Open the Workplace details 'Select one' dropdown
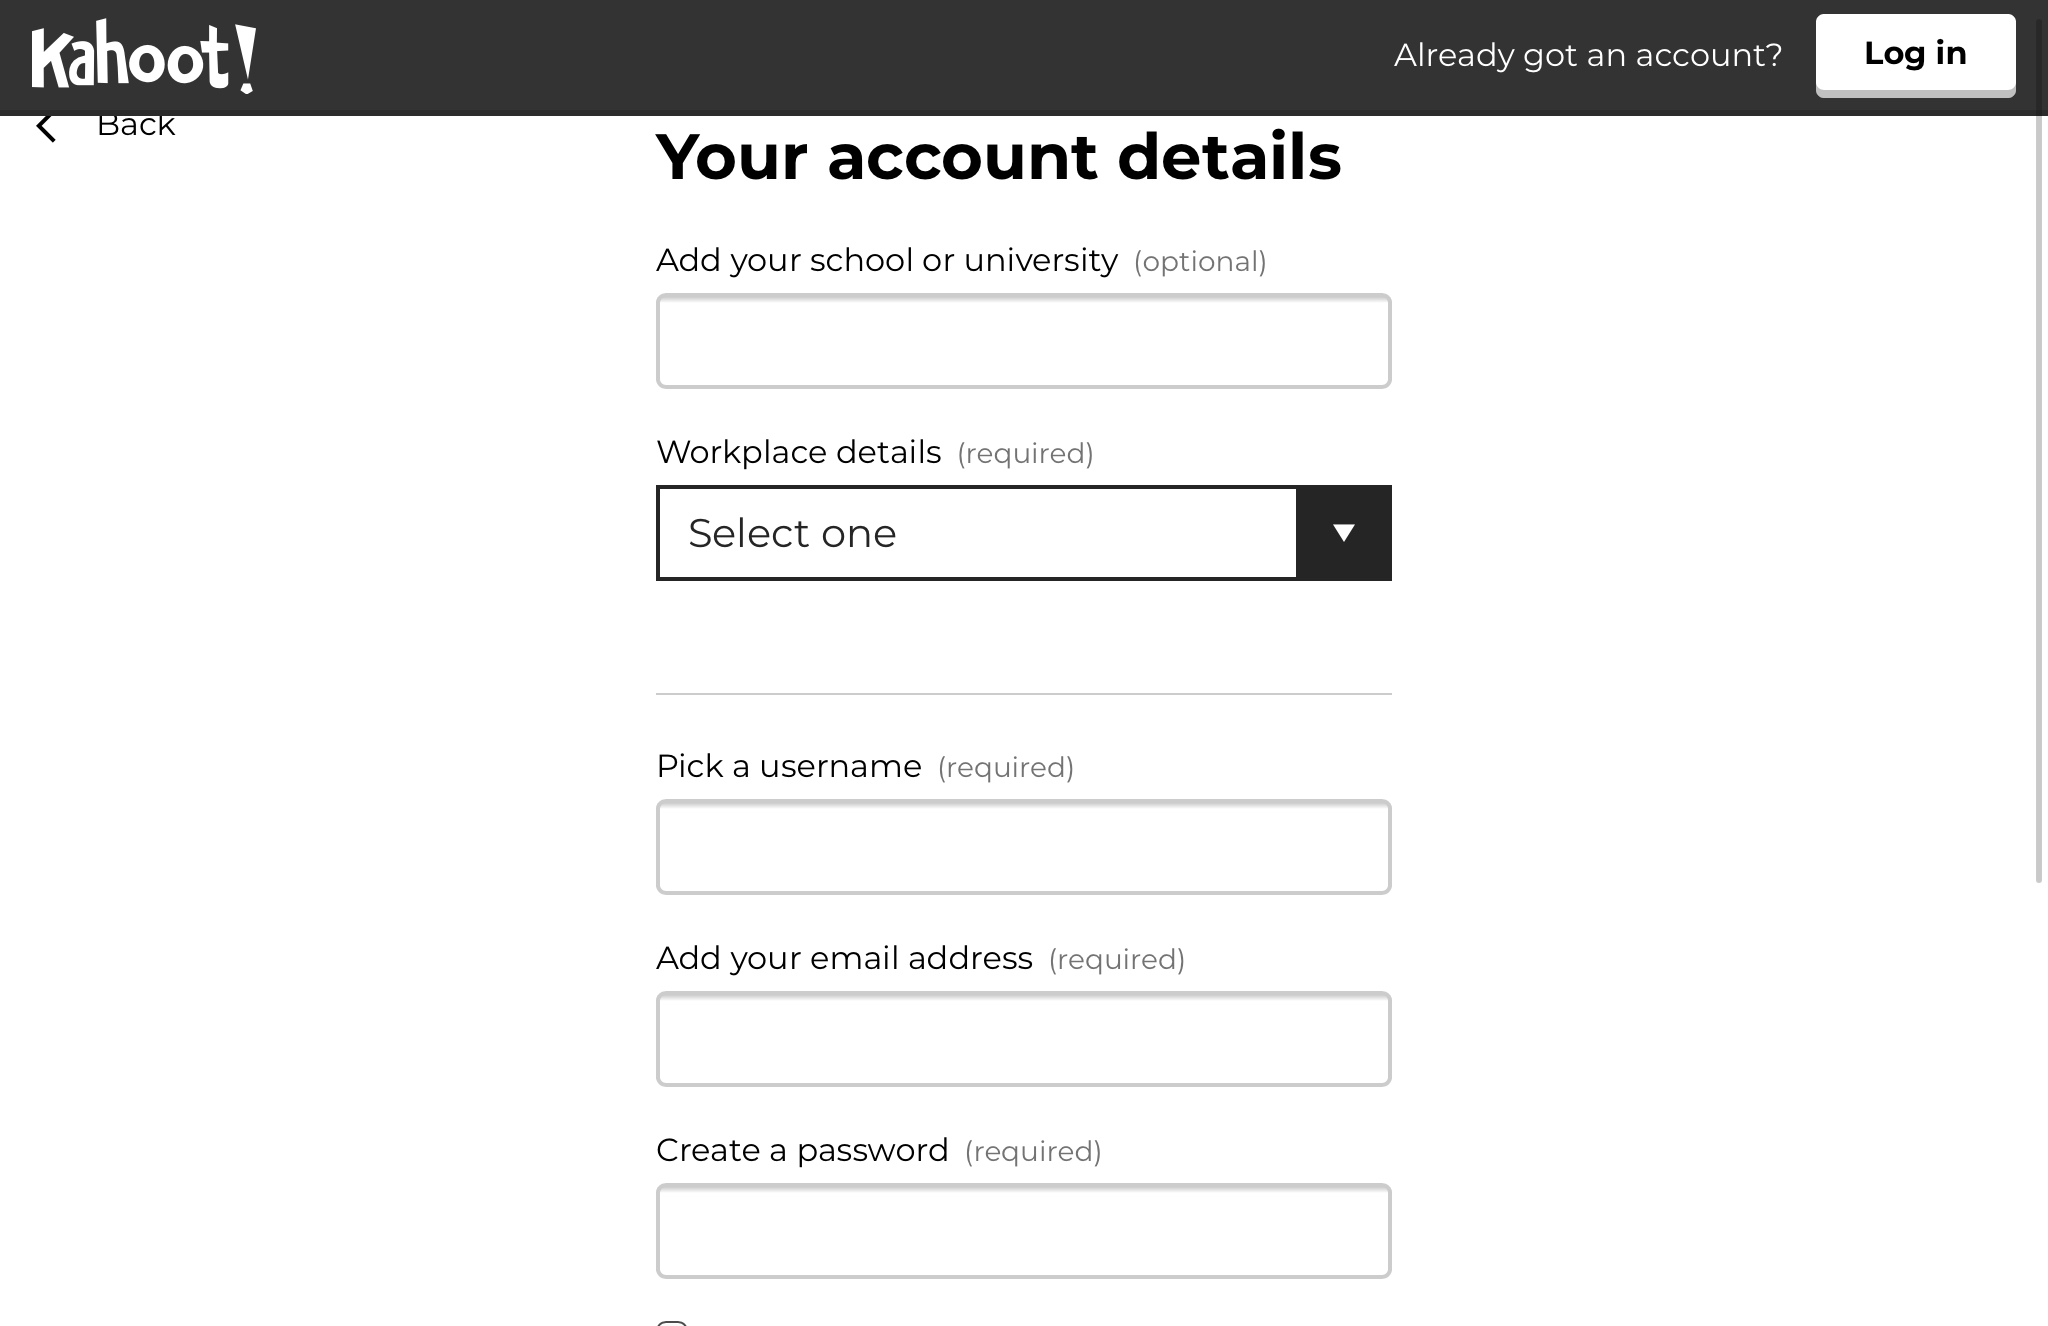Image resolution: width=2048 pixels, height=1326 pixels. (x=977, y=533)
